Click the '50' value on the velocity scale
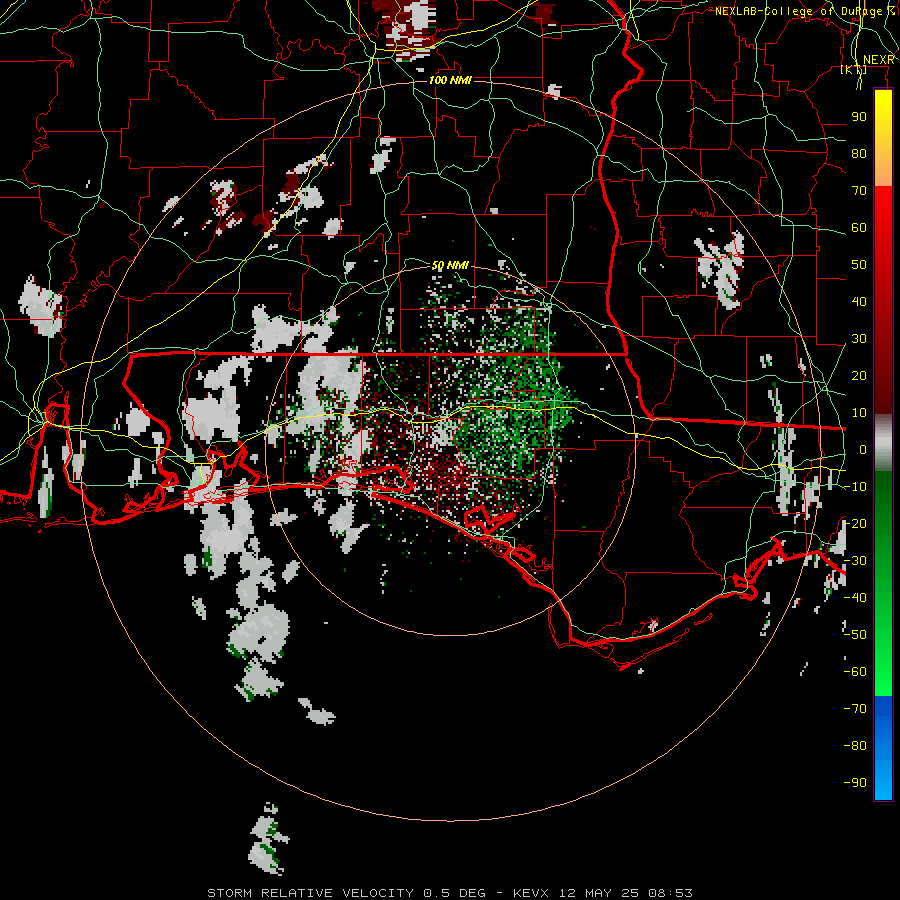900x900 pixels. point(859,265)
